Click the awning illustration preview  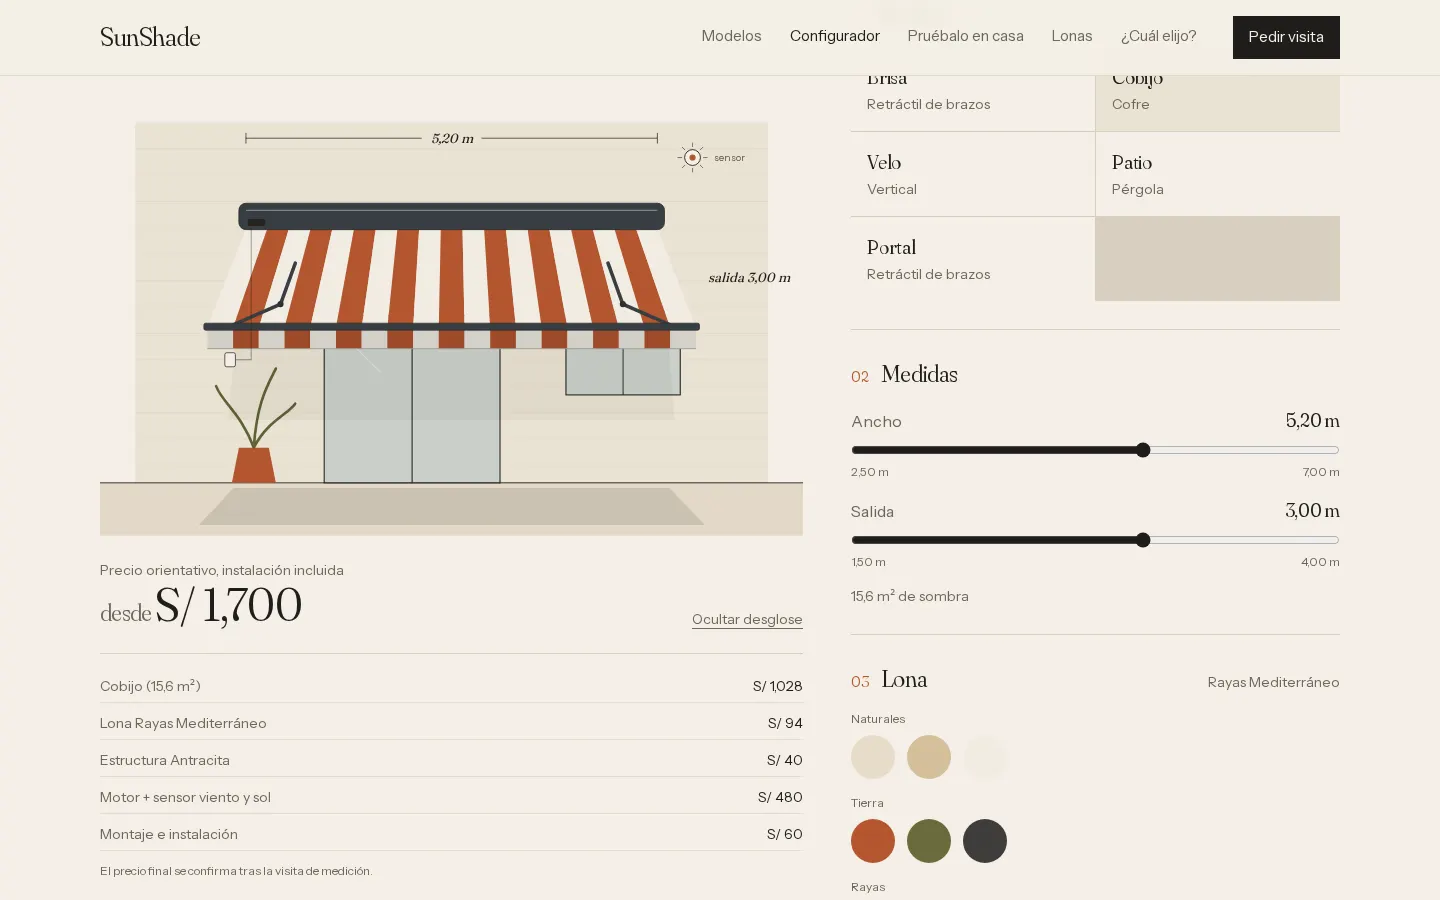coord(451,328)
